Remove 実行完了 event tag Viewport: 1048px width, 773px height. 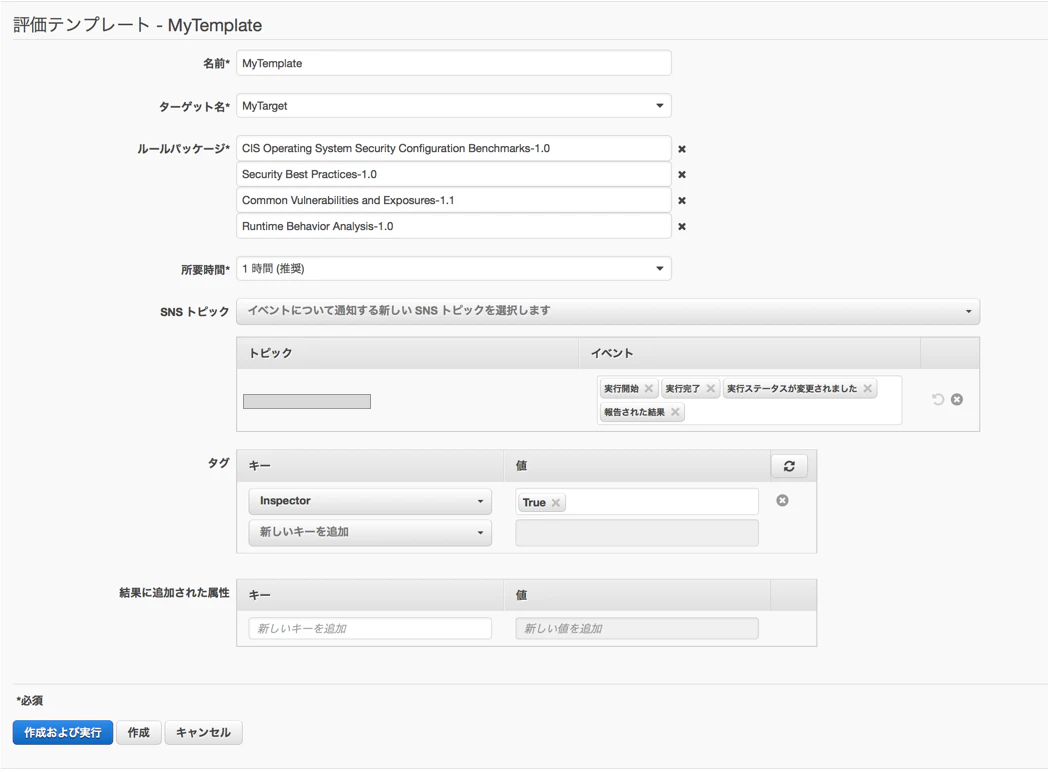(x=710, y=388)
